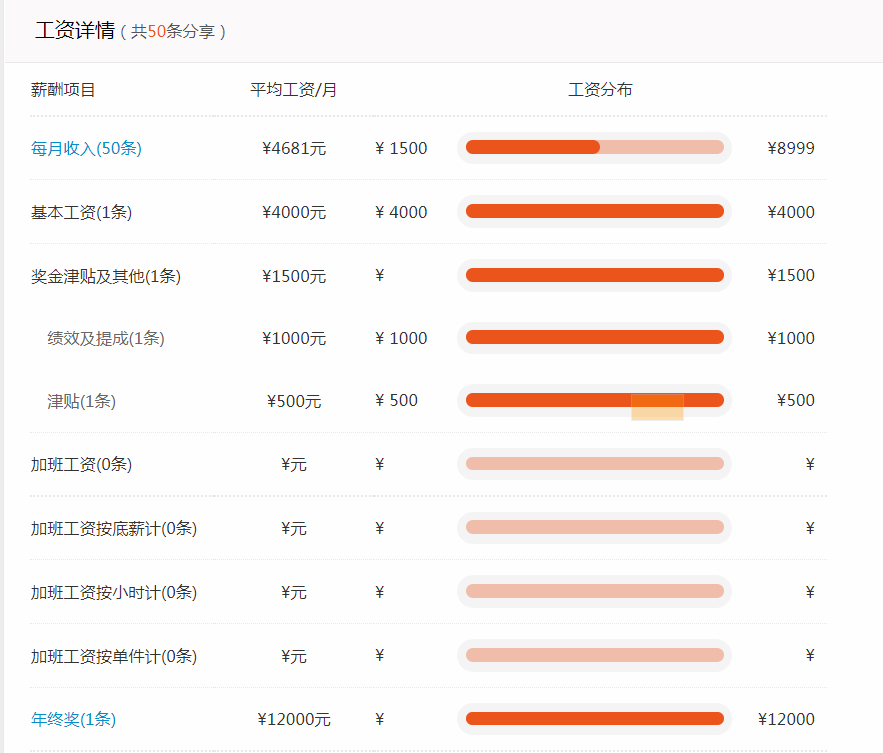Screen dimensions: 883x753
Task: Click the ¥4681元 average monthly income value
Action: [293, 149]
